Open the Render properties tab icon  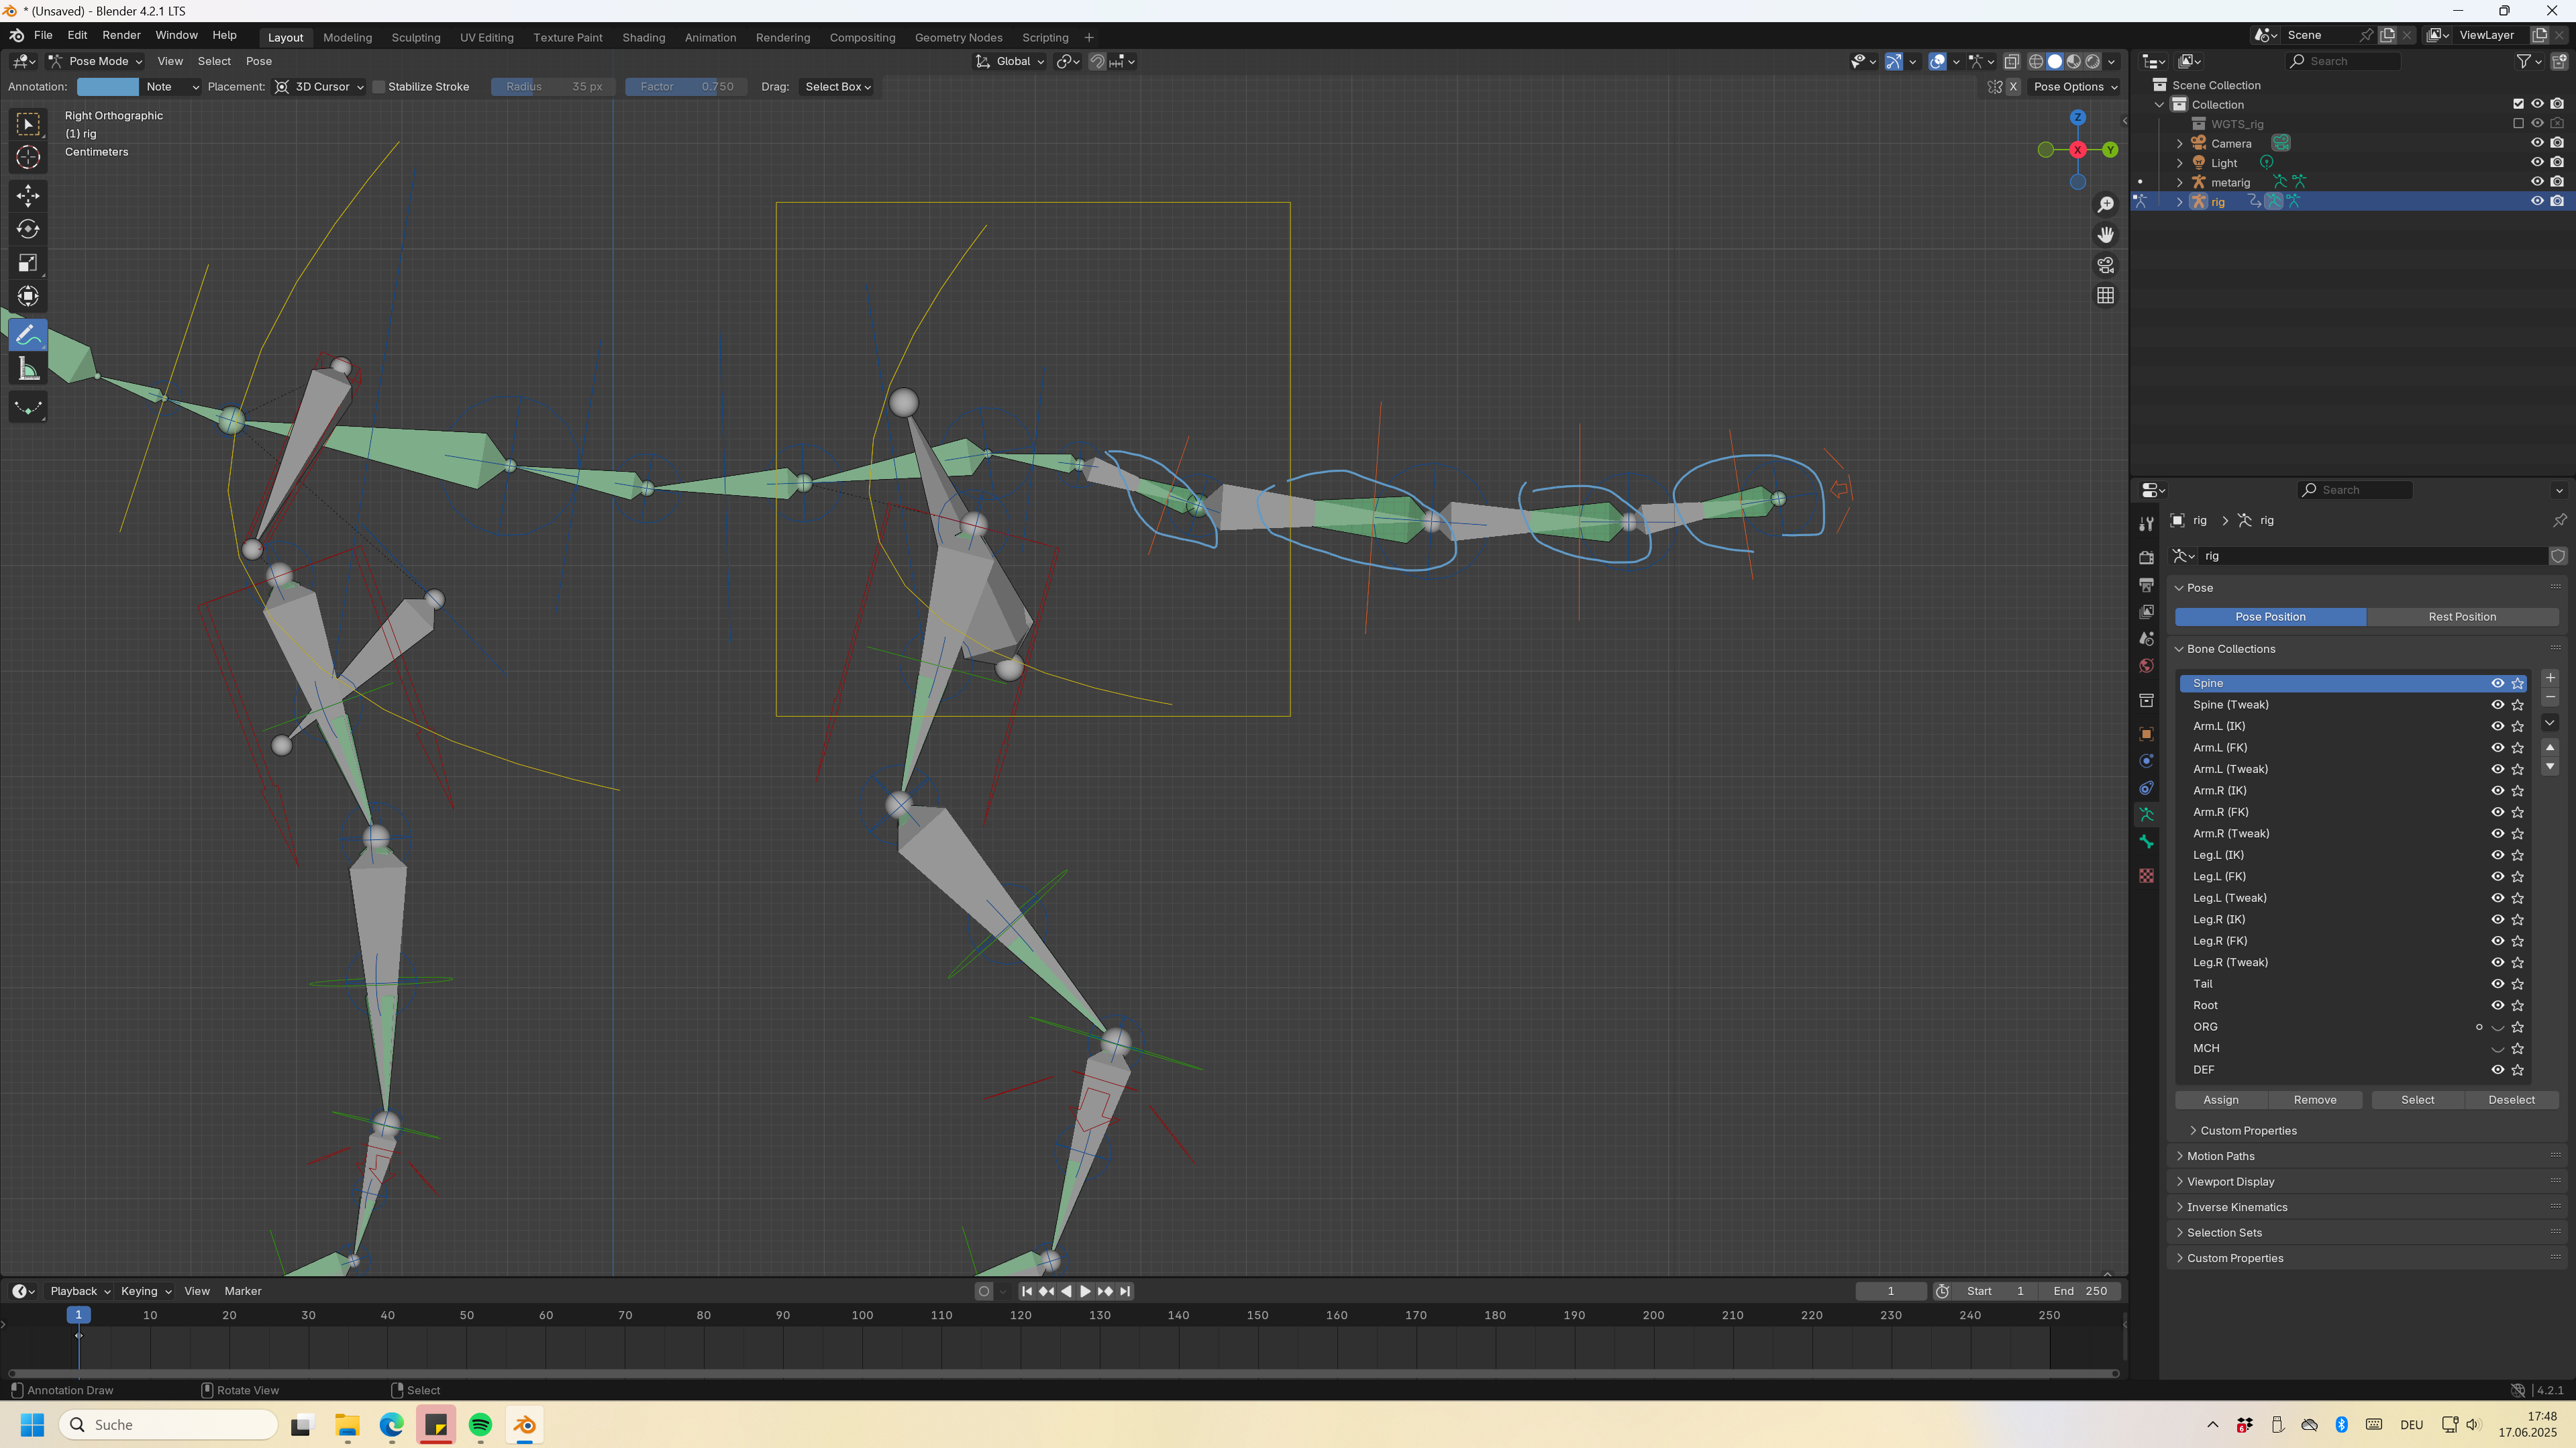tap(2146, 557)
